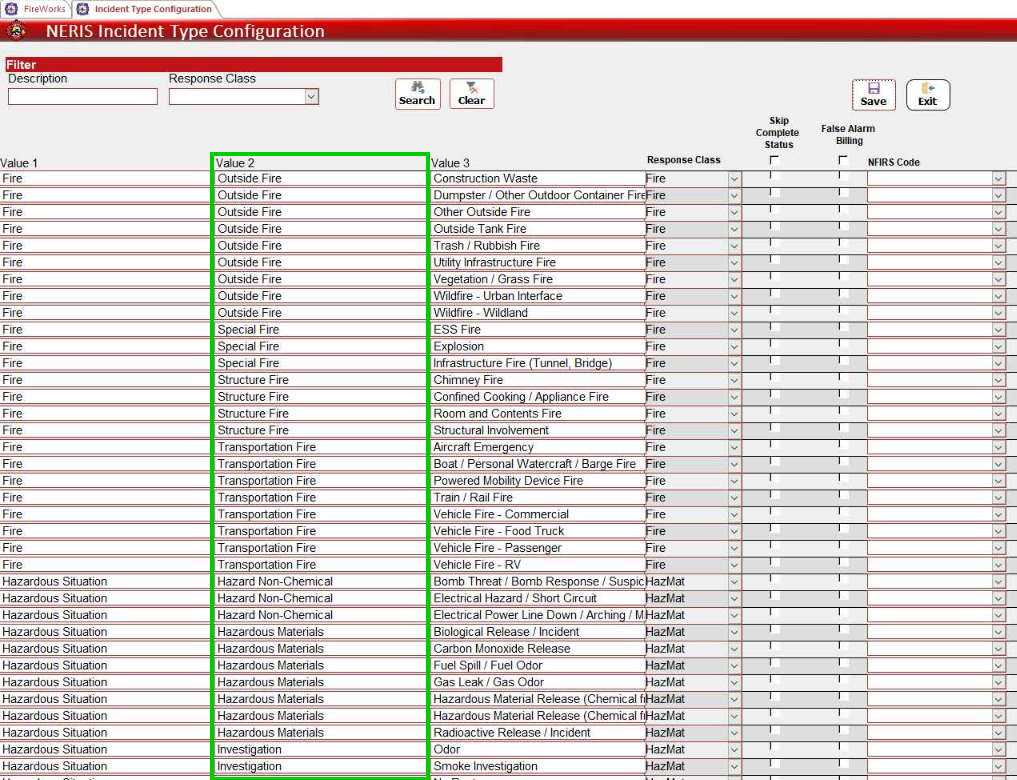Toggle the Skip Complete Status header checkbox

(774, 160)
